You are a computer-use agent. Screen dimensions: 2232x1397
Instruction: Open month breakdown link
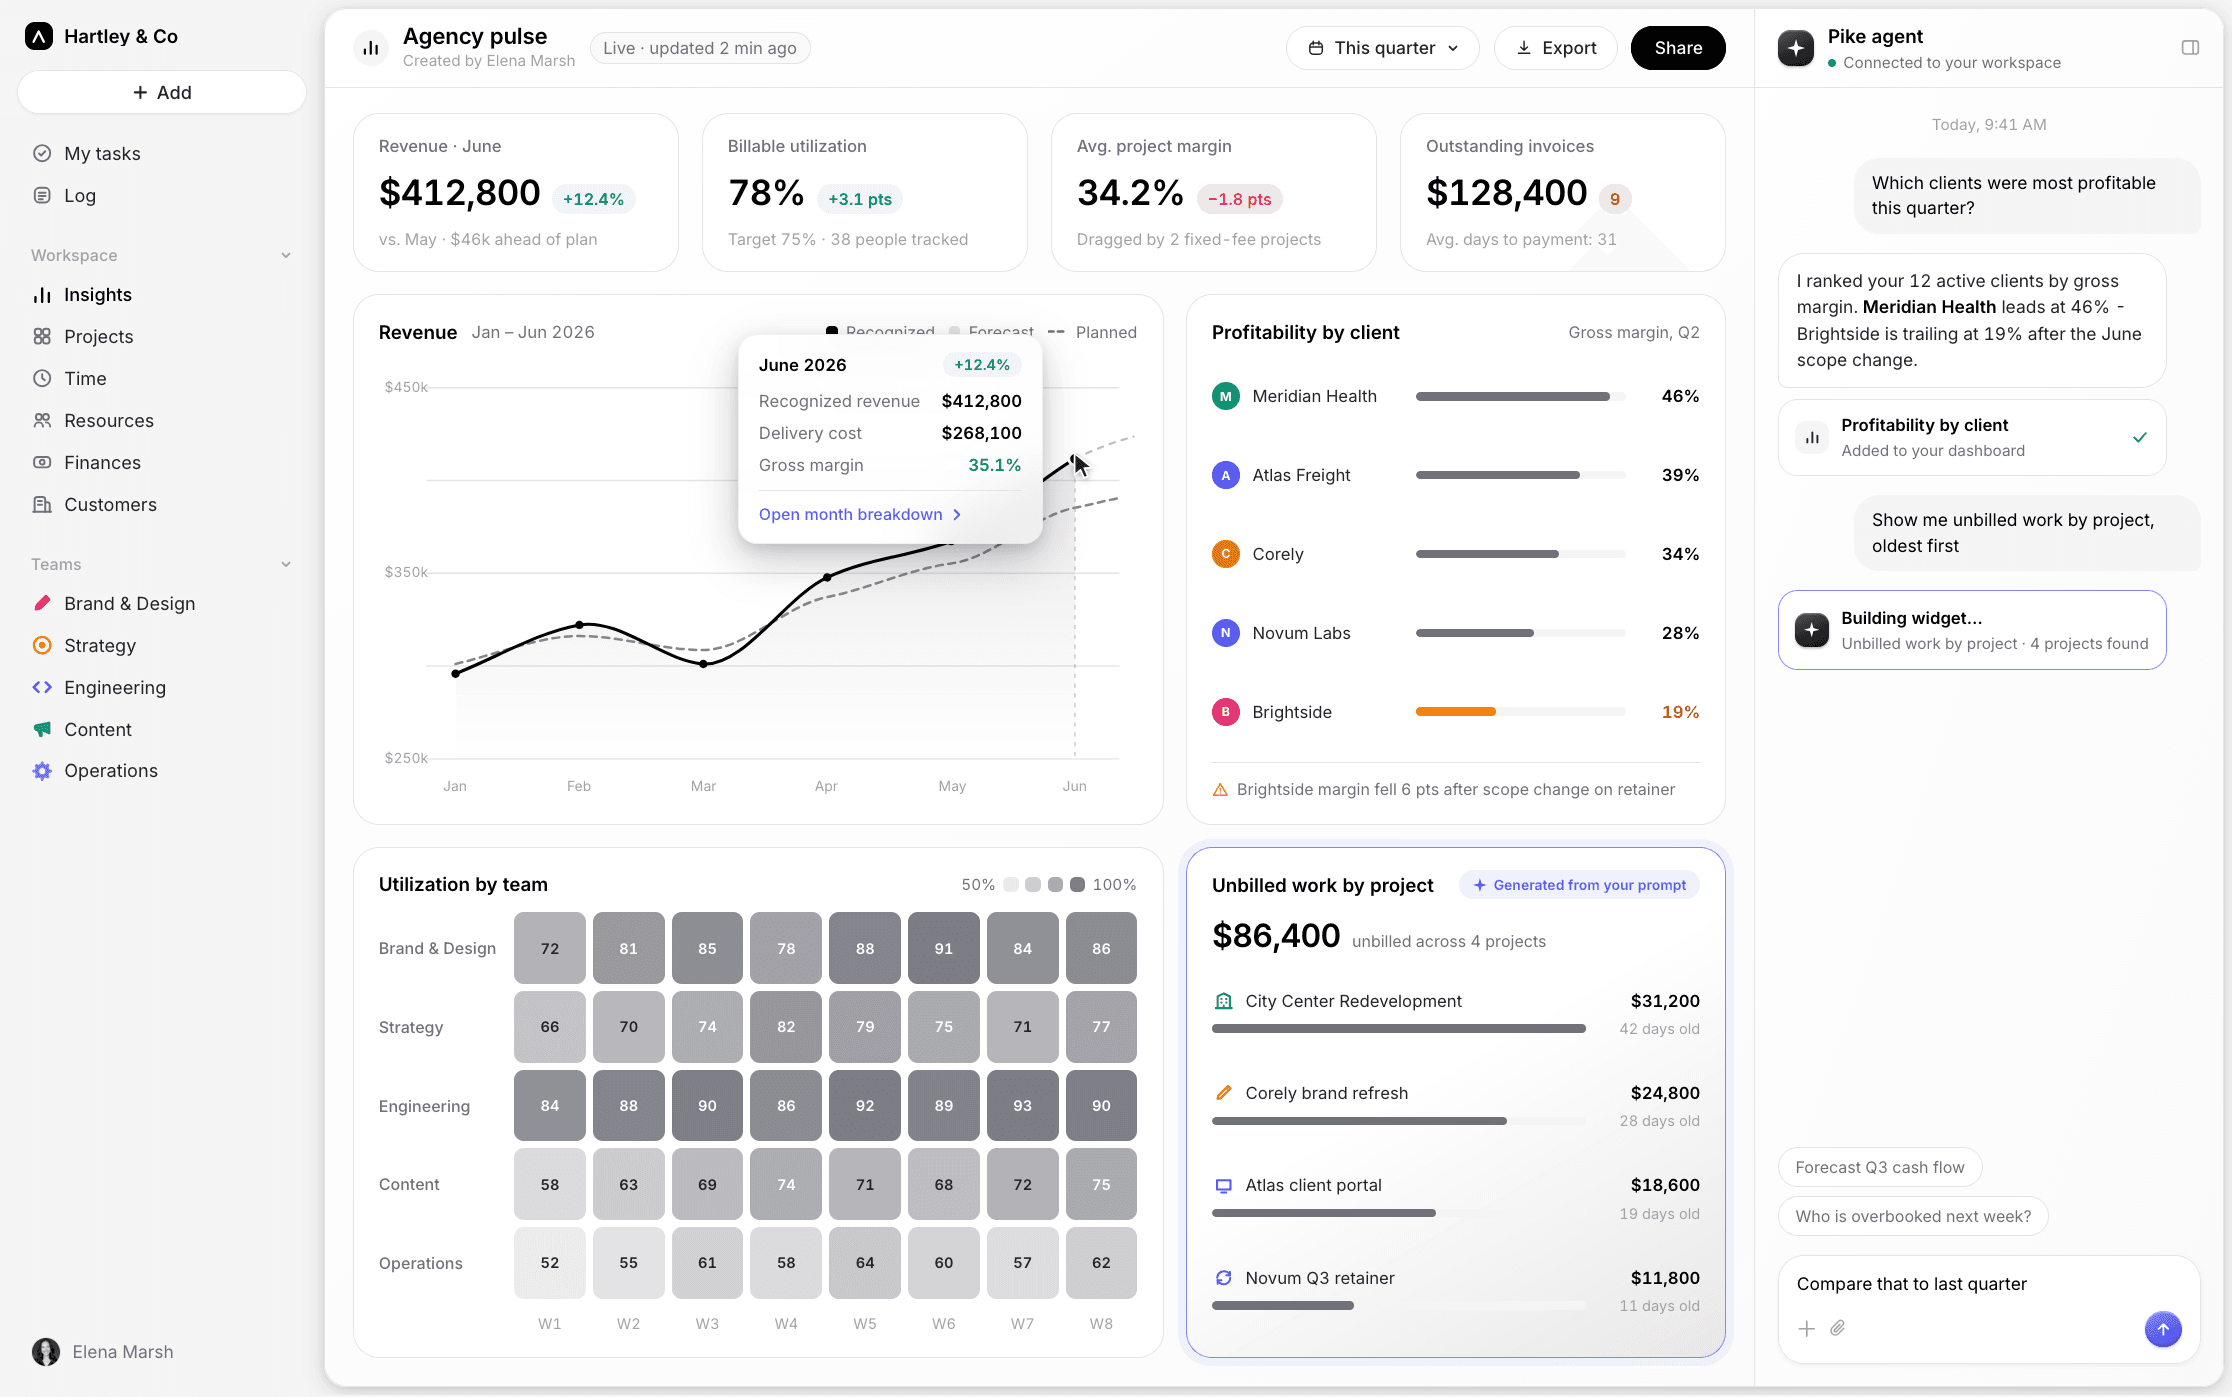pos(860,514)
